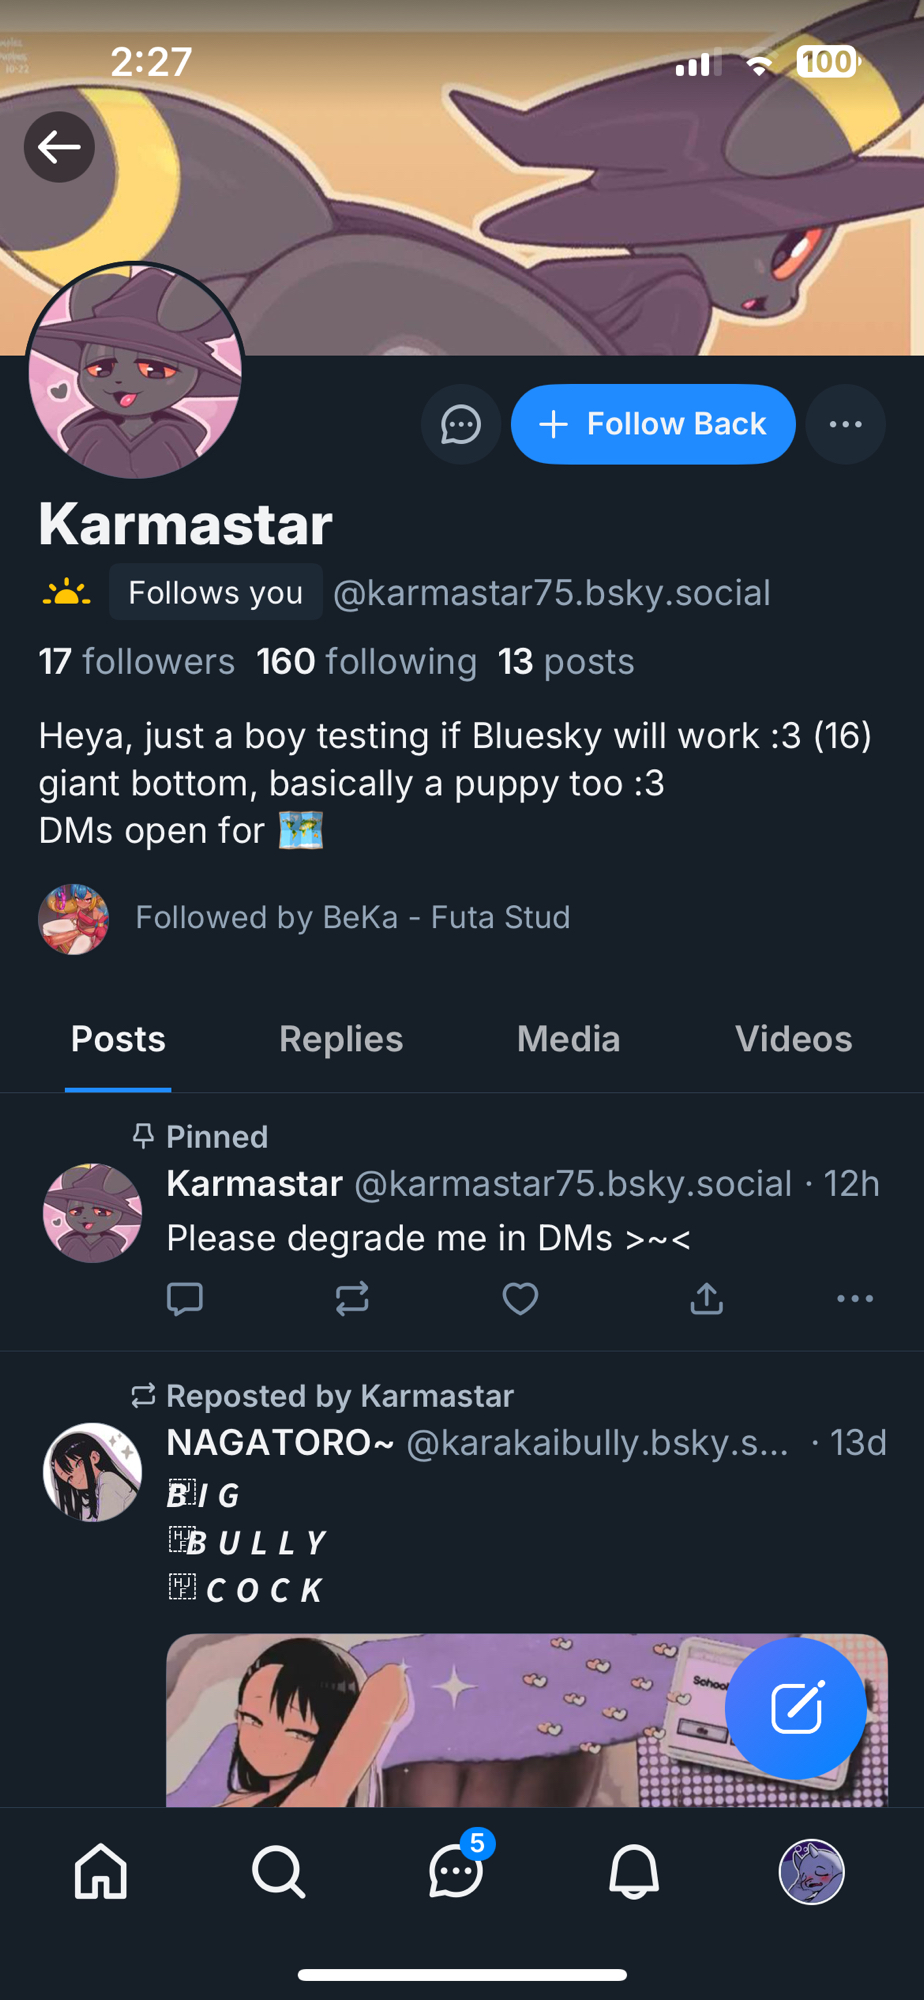
Task: Open Chats with 5 unread badge
Action: click(456, 1871)
